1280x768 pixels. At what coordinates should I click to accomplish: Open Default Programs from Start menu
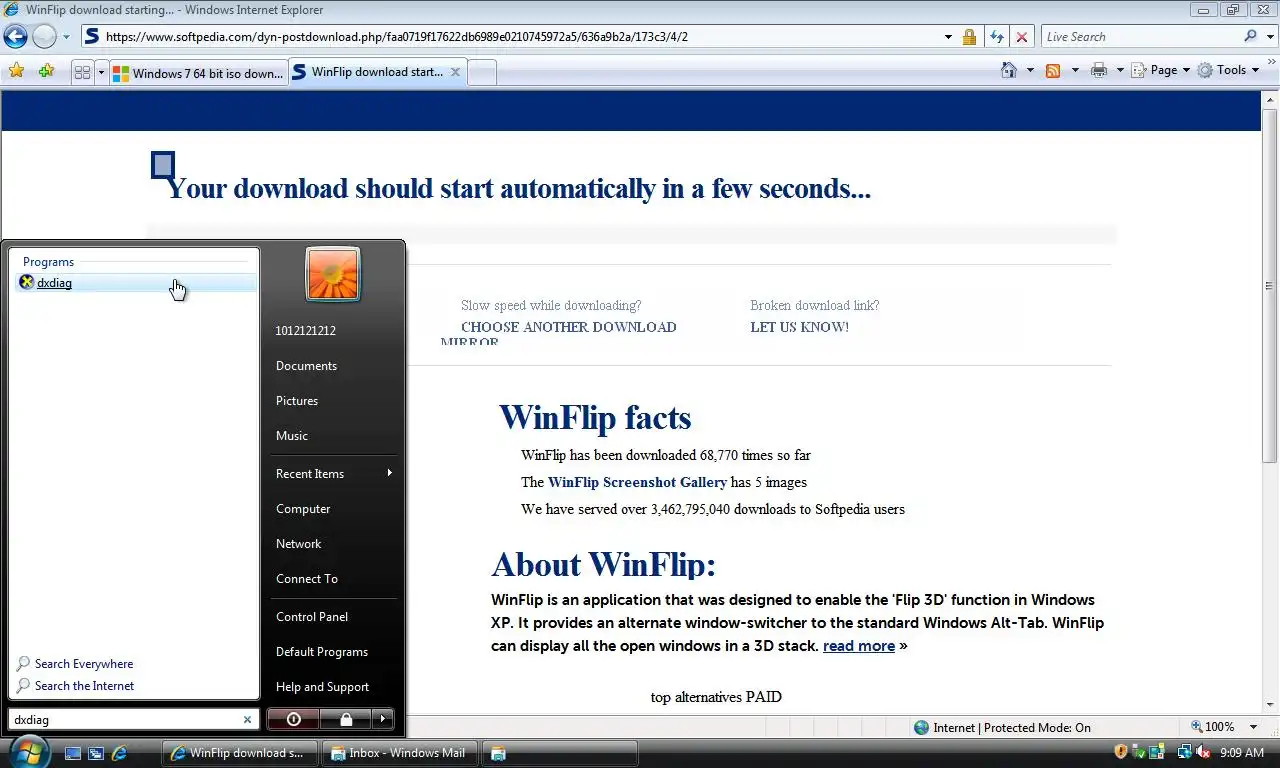322,651
